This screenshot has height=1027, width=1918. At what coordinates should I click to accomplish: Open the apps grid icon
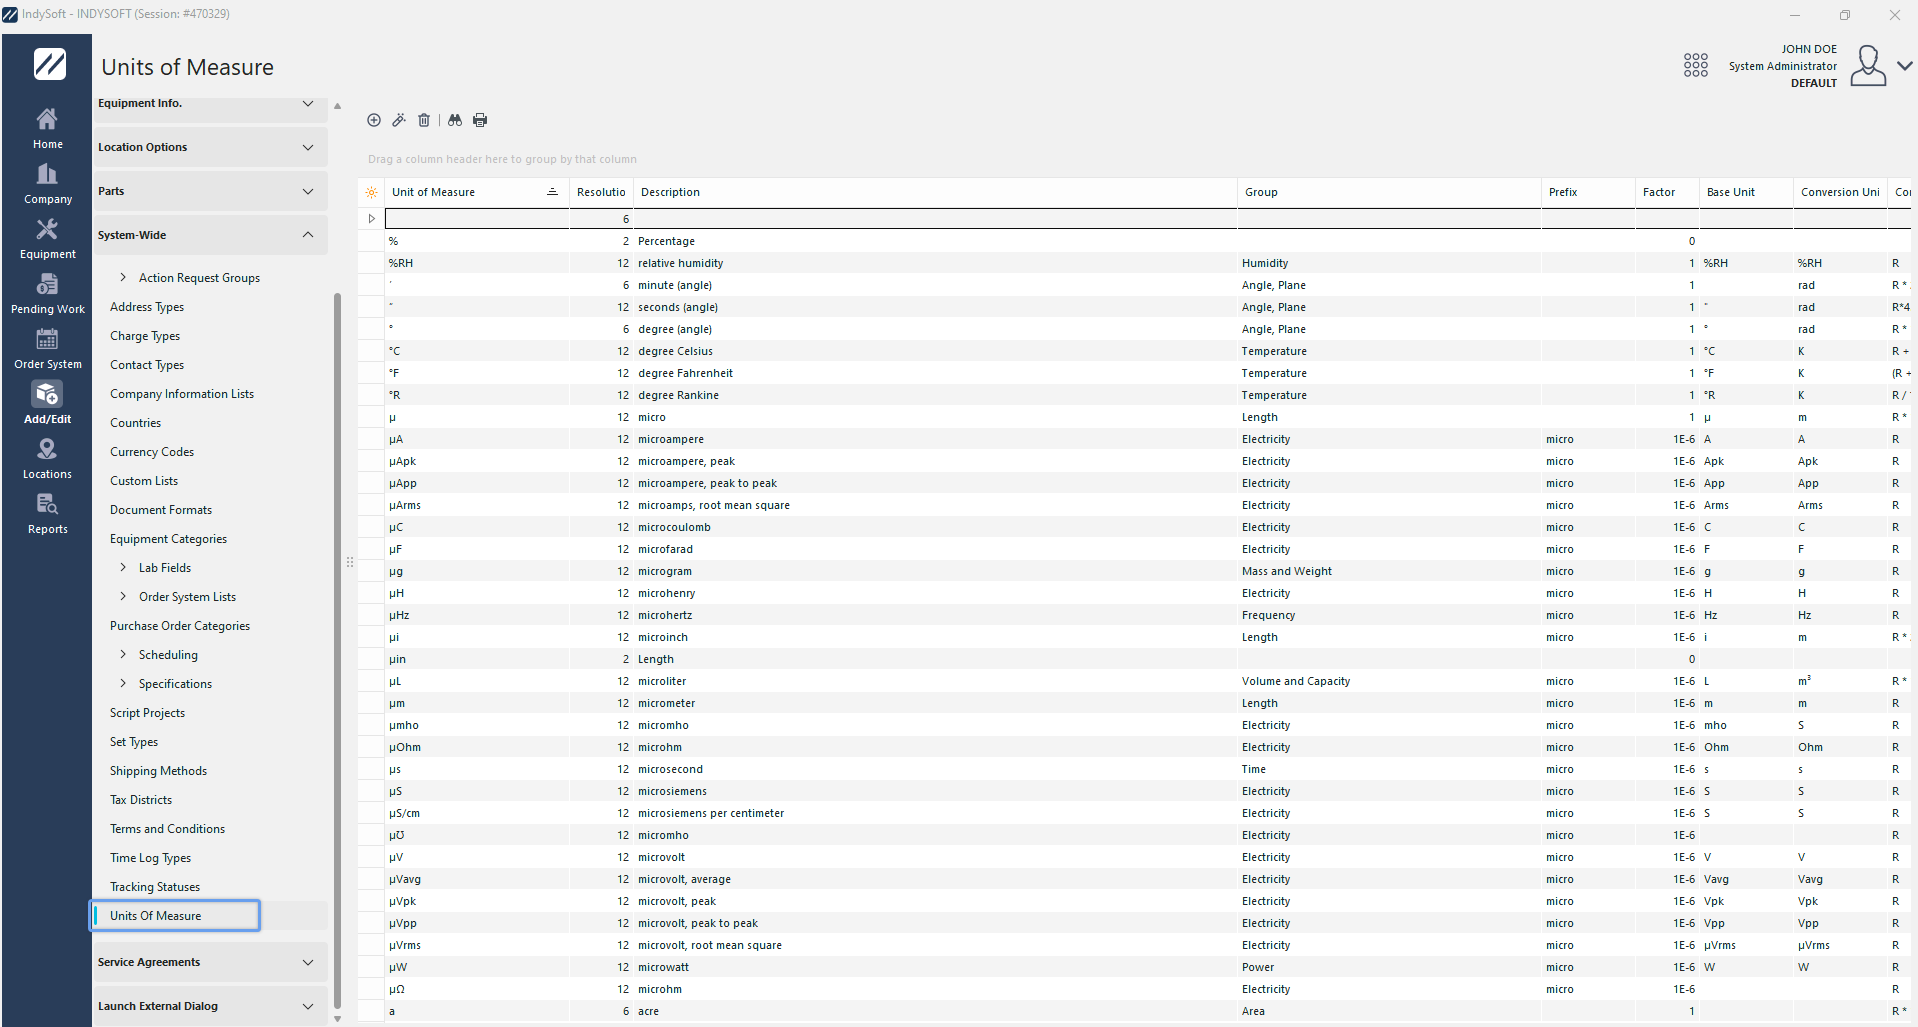(x=1696, y=65)
